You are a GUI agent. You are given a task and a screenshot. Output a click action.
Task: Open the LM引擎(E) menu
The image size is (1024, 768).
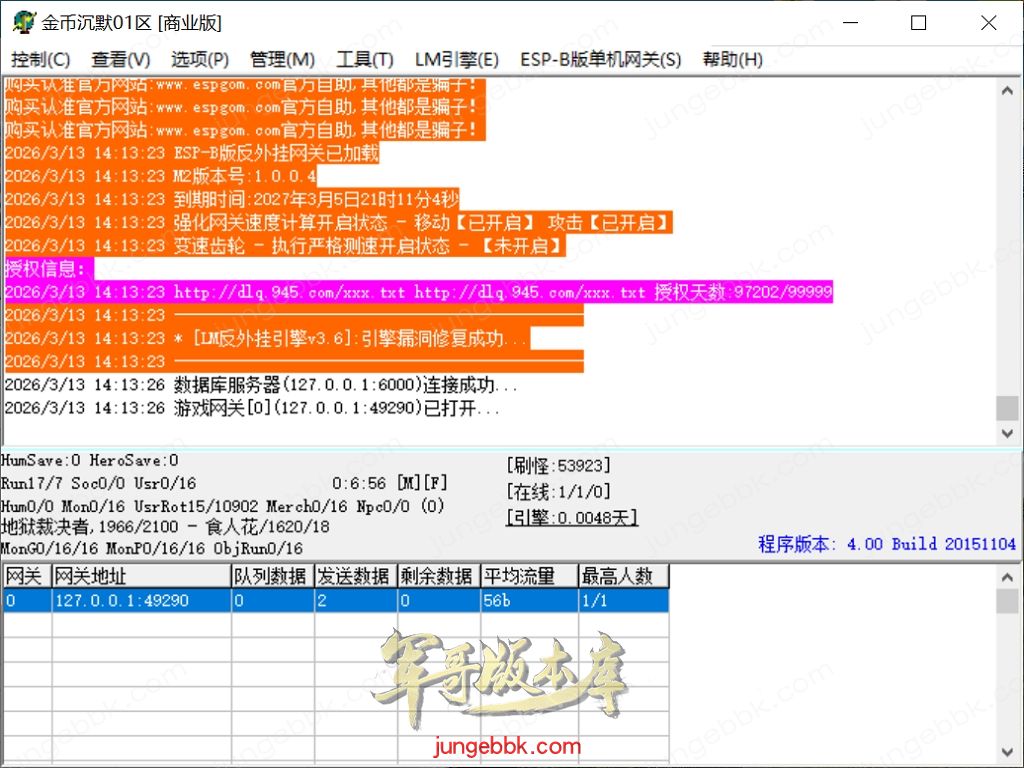[457, 60]
